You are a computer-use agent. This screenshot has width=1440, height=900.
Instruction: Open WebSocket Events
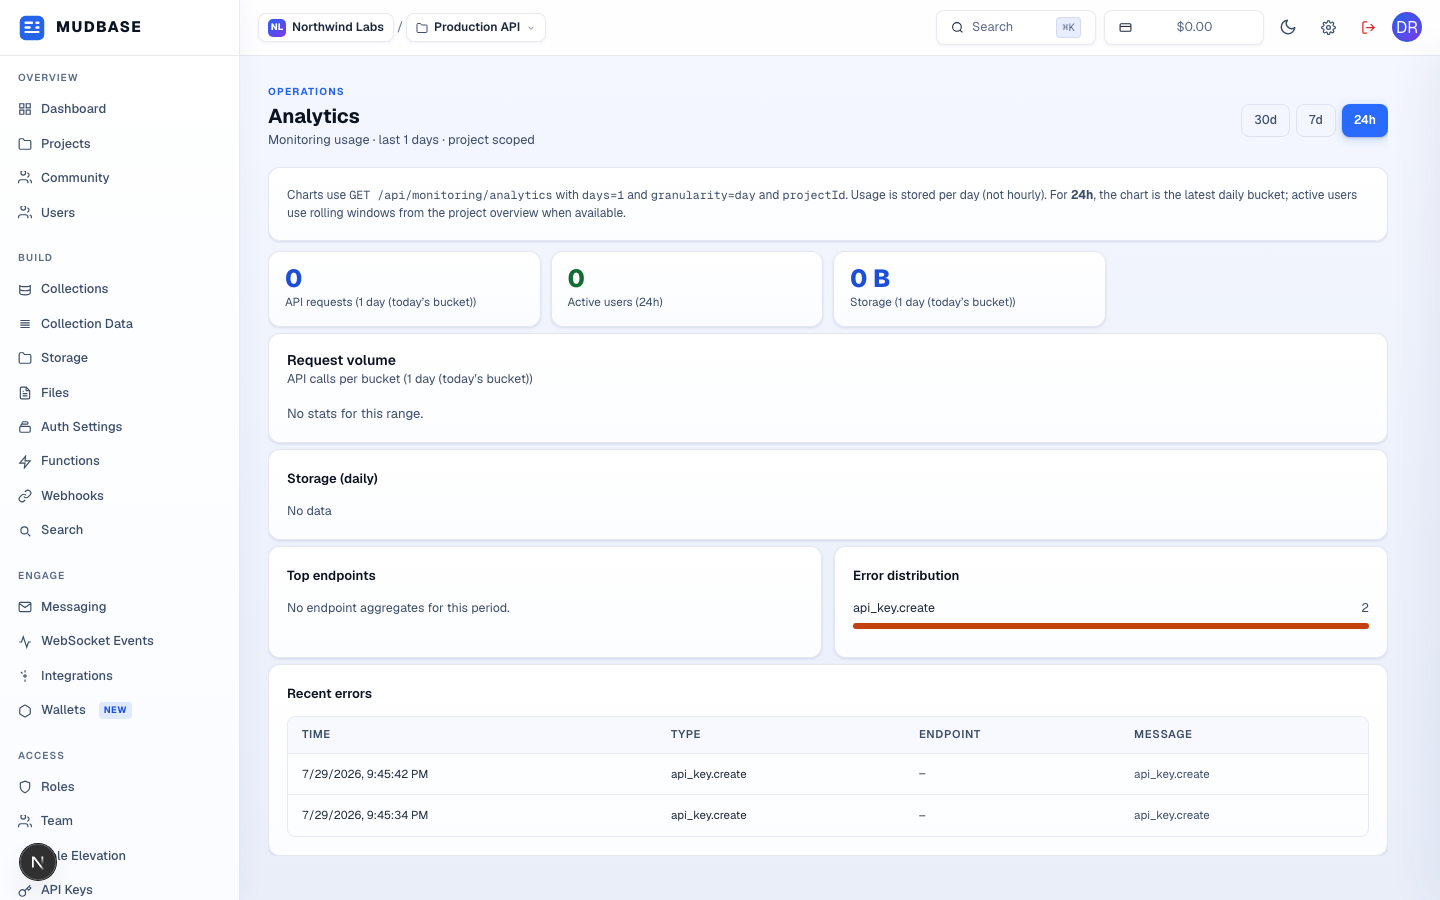click(119, 641)
